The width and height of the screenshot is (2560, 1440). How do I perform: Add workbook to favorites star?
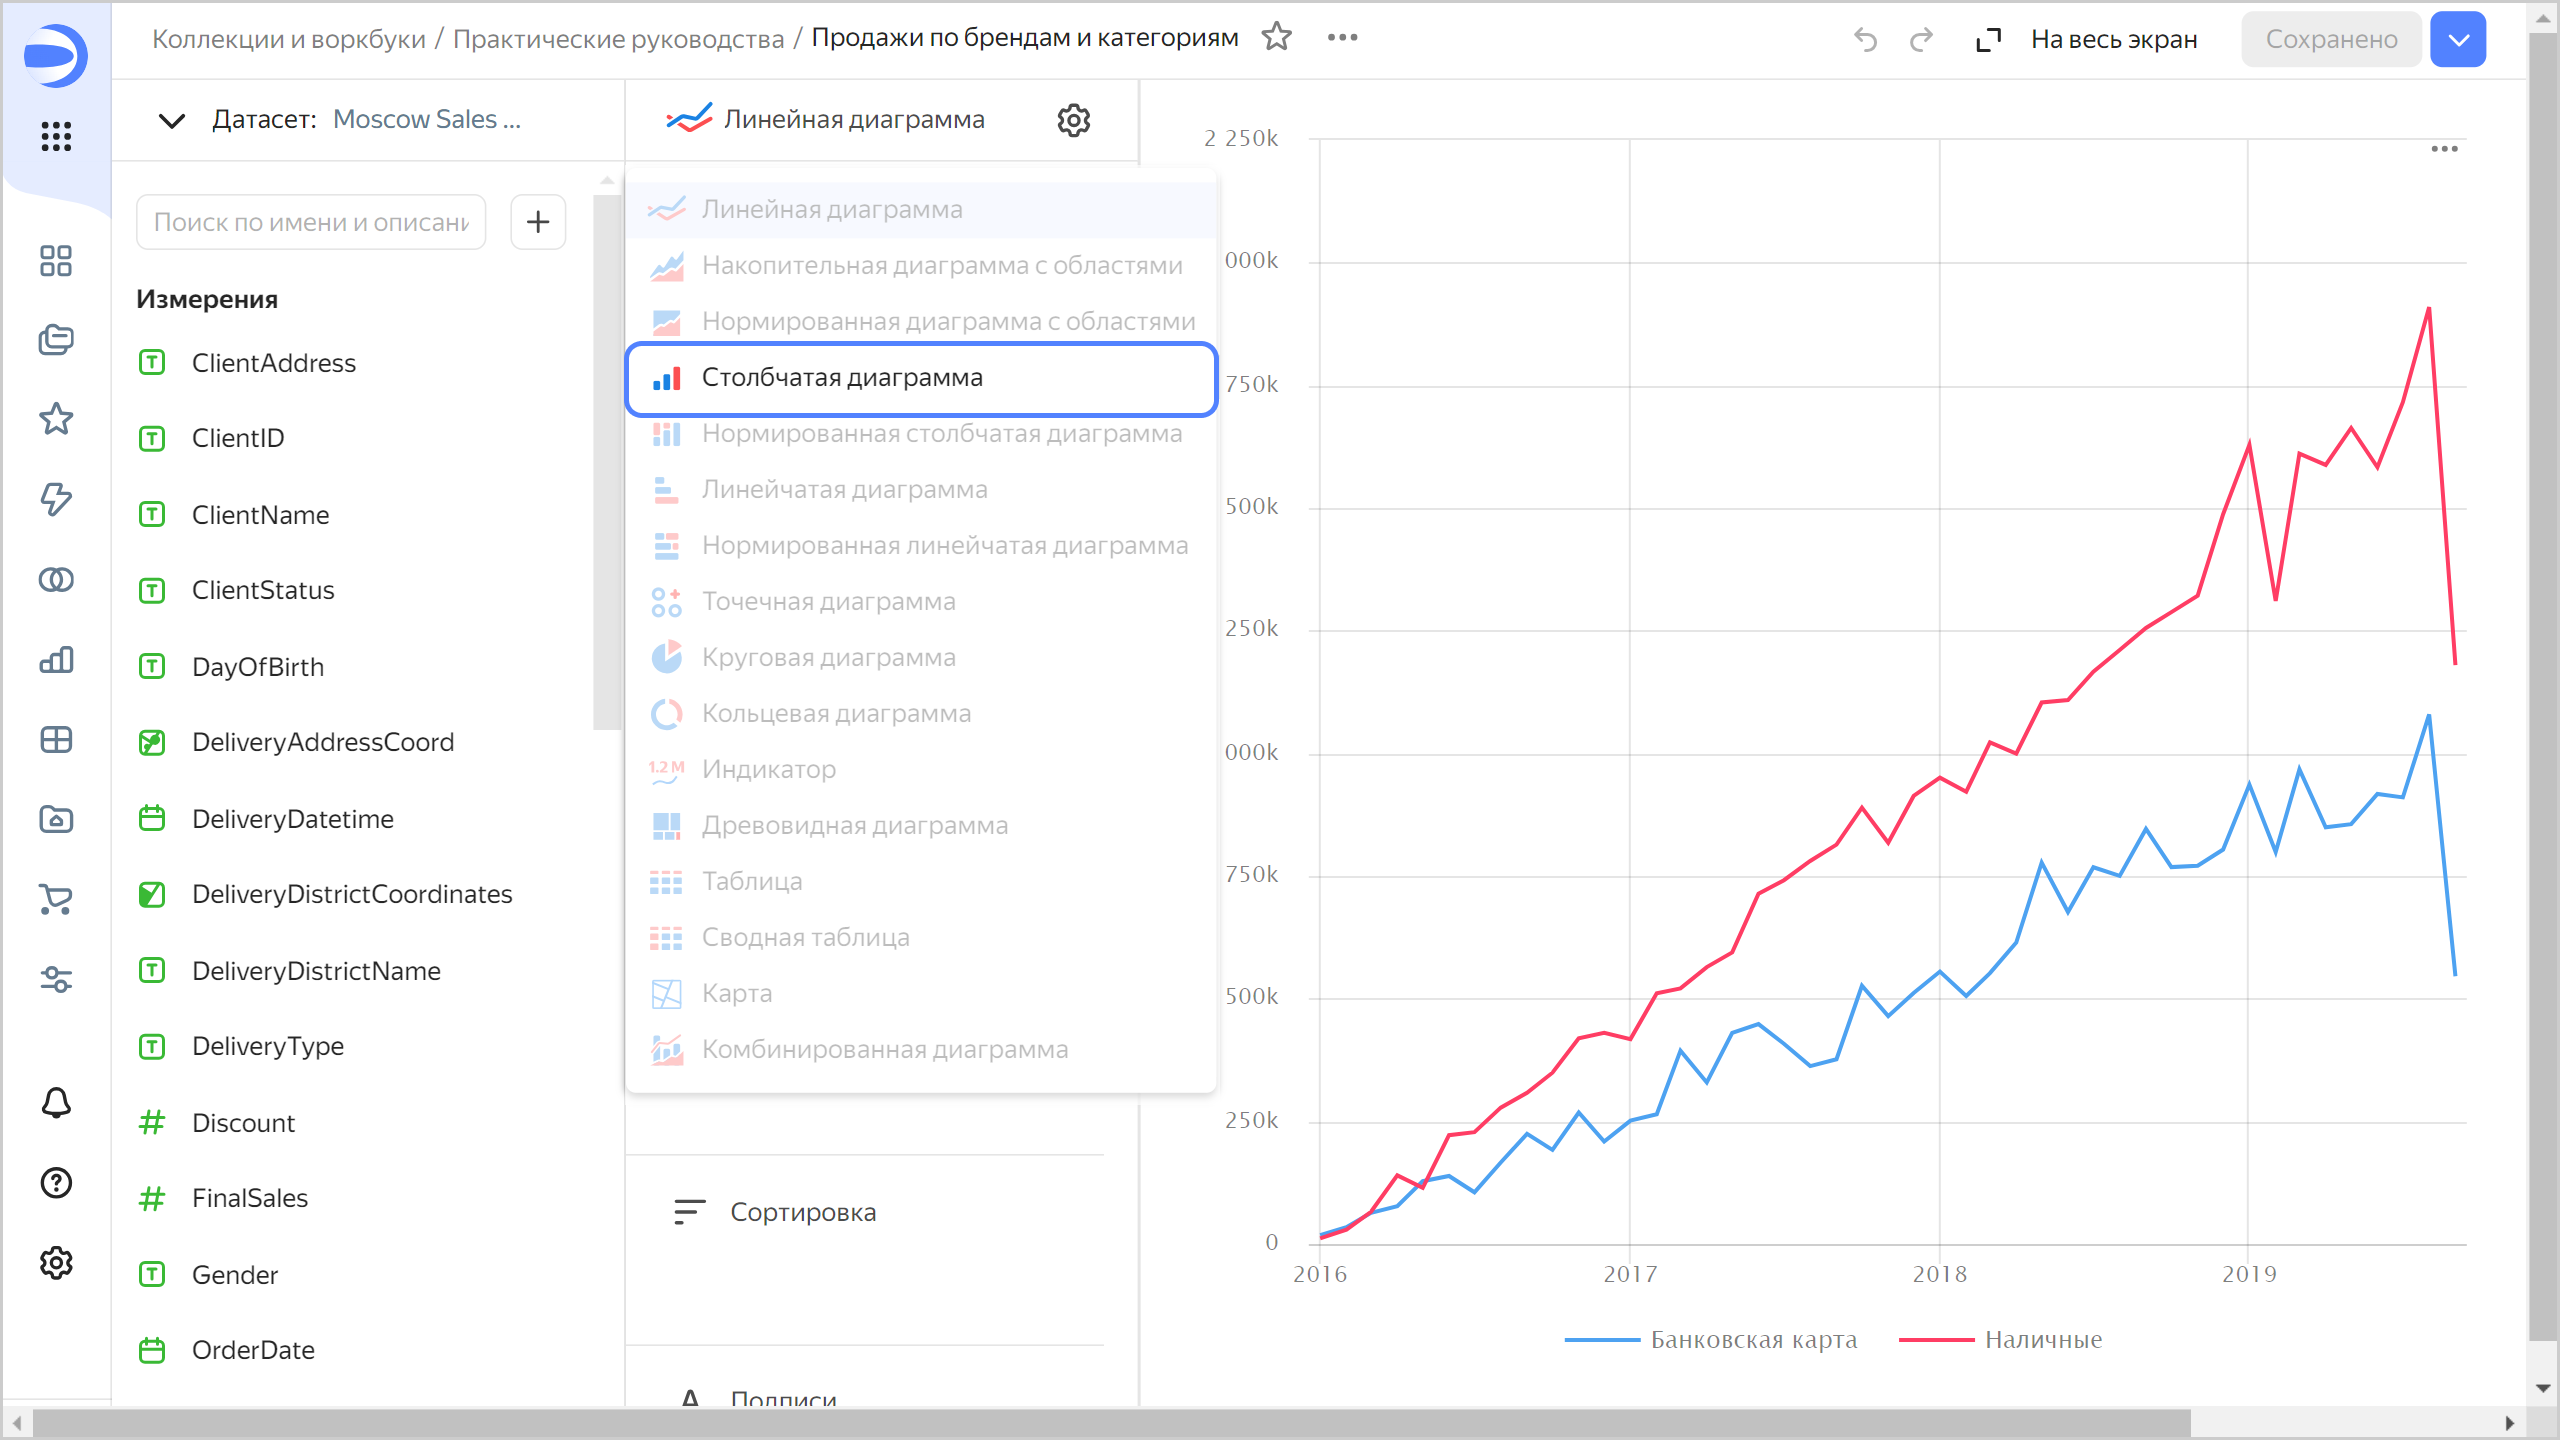point(1277,38)
